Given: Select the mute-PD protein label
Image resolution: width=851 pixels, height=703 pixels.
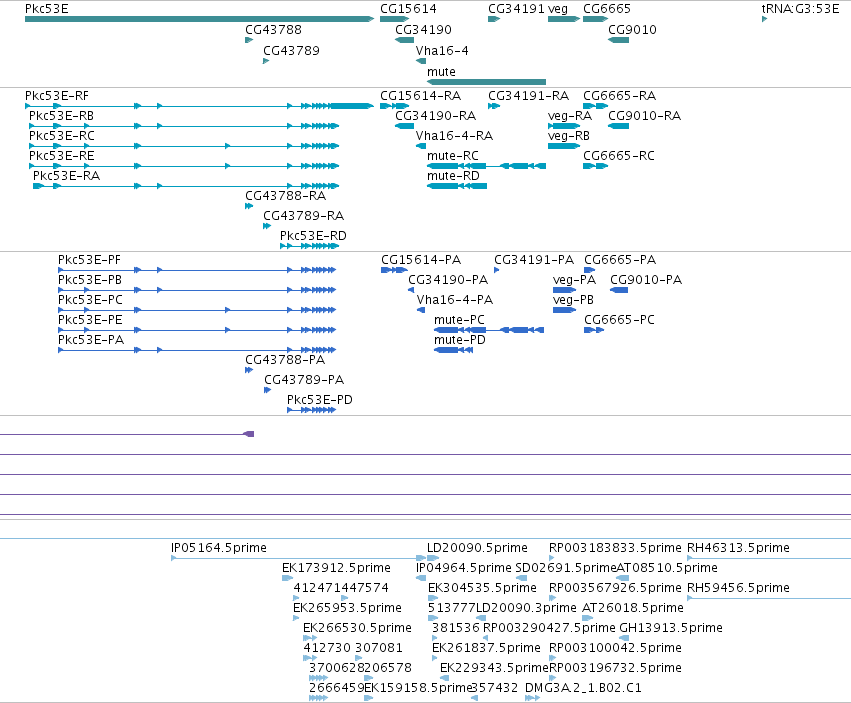Looking at the screenshot, I should (x=460, y=340).
